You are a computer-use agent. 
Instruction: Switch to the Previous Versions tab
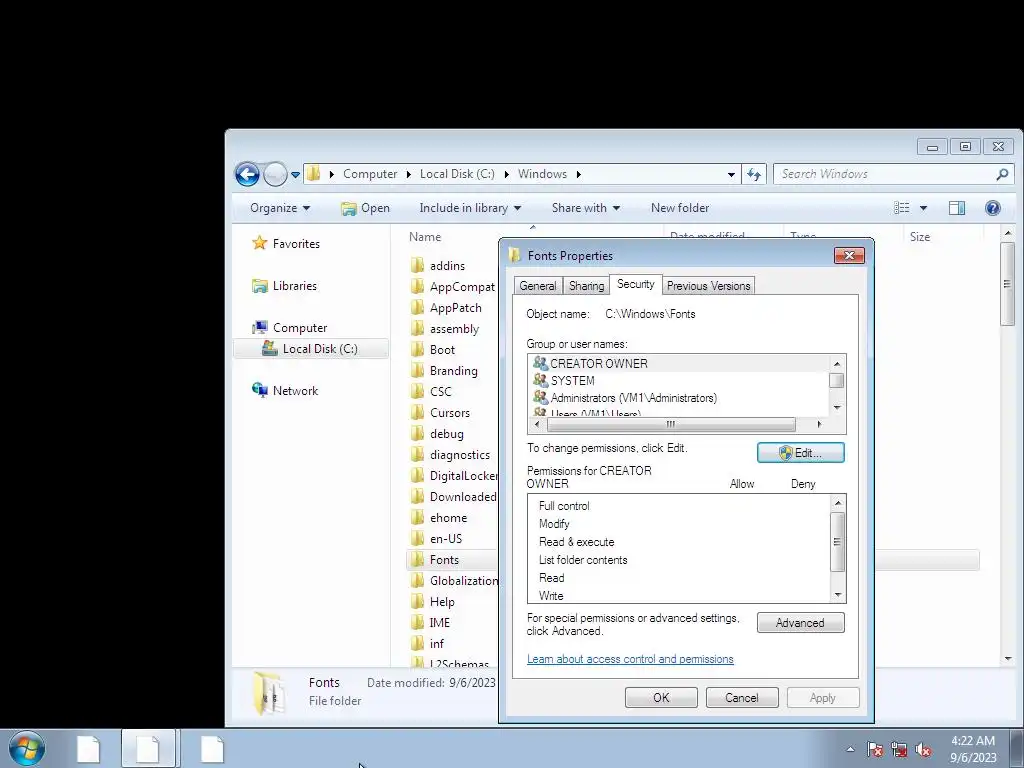709,286
